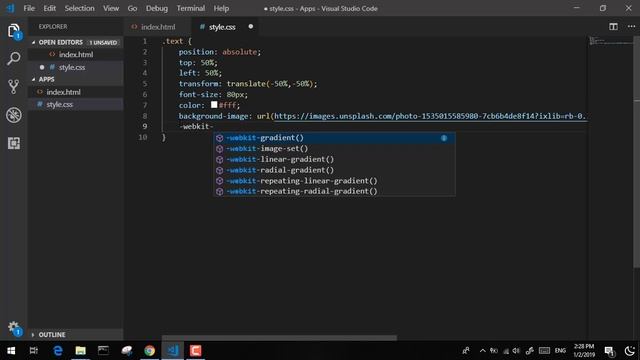
Task: Choose the -webkit-radial-gradient() suggestion
Action: tap(334, 170)
